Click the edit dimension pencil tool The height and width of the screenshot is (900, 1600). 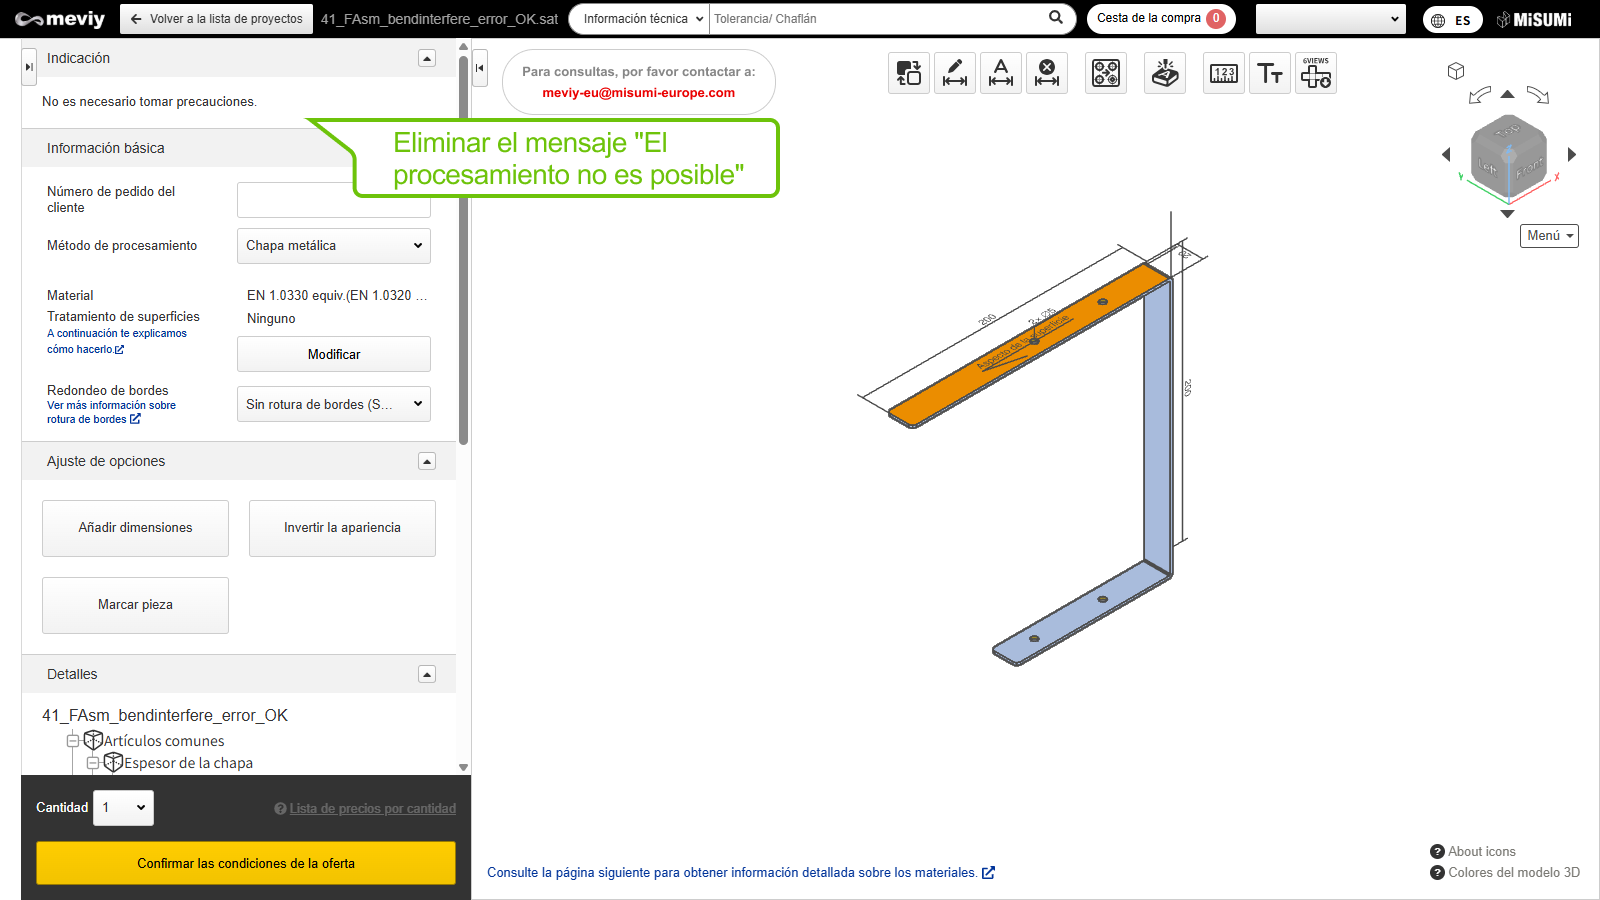955,73
